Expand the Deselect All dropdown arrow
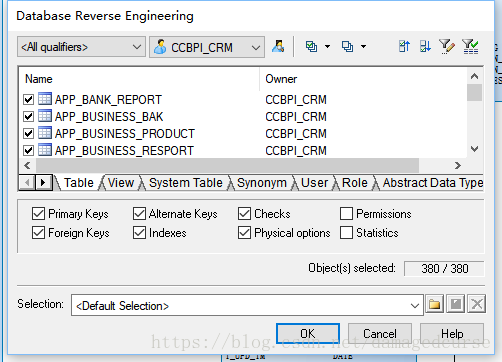Screen dimensions: 502x362 pos(364,46)
